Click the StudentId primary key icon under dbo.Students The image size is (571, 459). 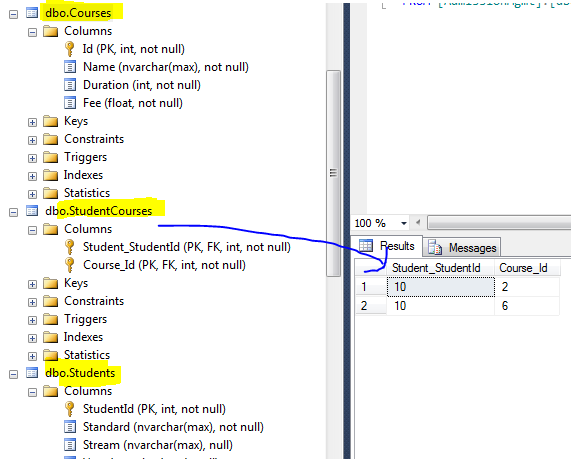(70, 409)
